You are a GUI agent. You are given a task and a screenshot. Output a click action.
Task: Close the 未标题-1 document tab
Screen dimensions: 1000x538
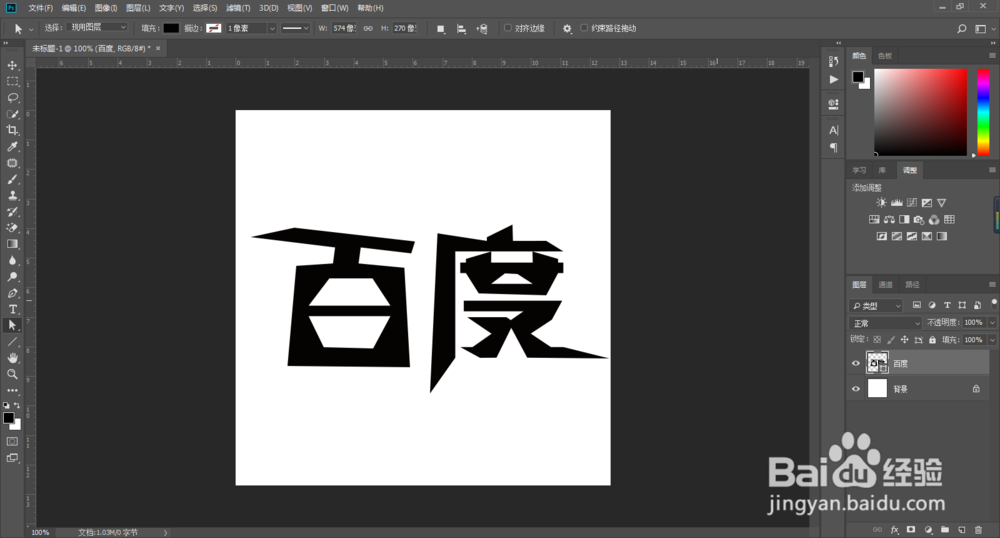[x=158, y=48]
